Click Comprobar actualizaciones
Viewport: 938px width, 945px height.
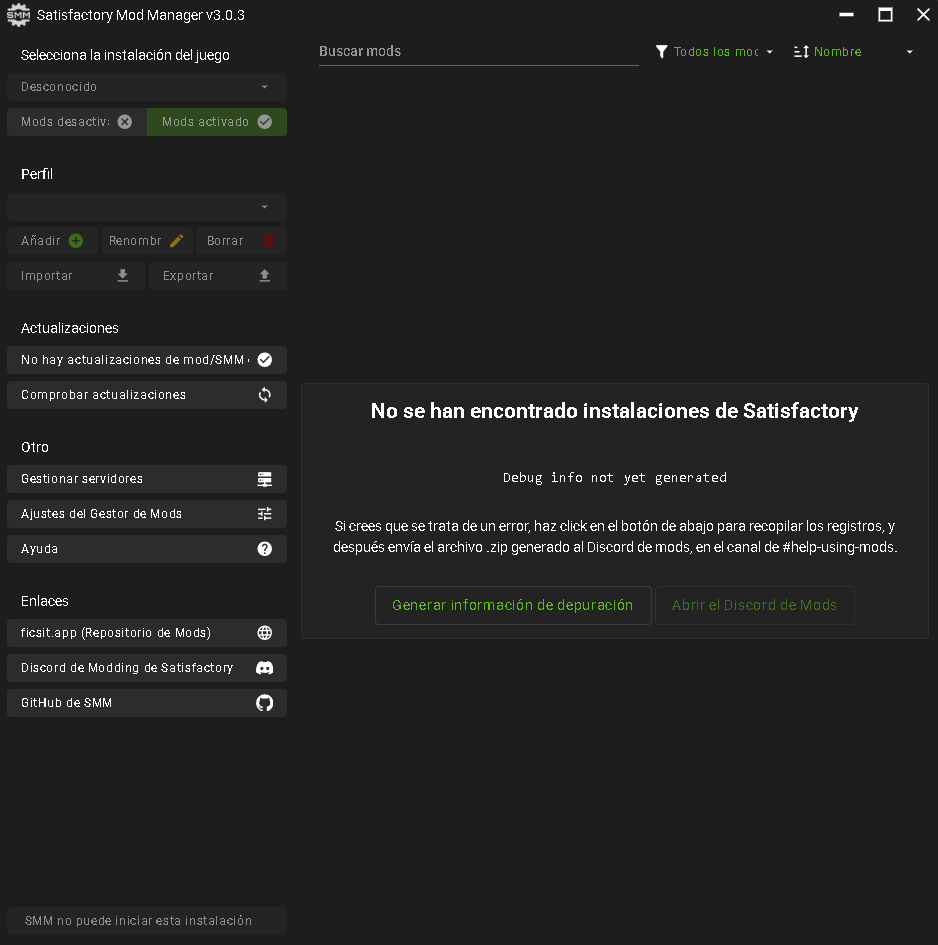146,395
